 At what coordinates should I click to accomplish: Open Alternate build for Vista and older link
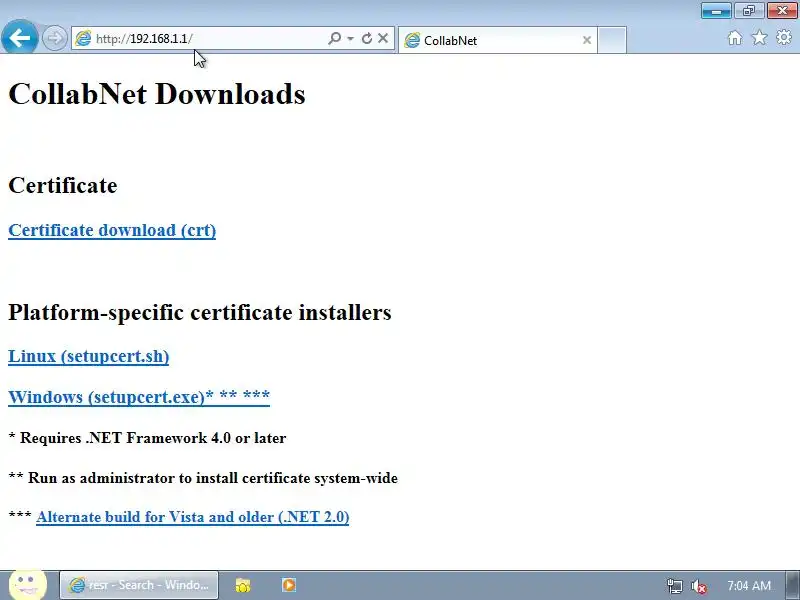[193, 517]
